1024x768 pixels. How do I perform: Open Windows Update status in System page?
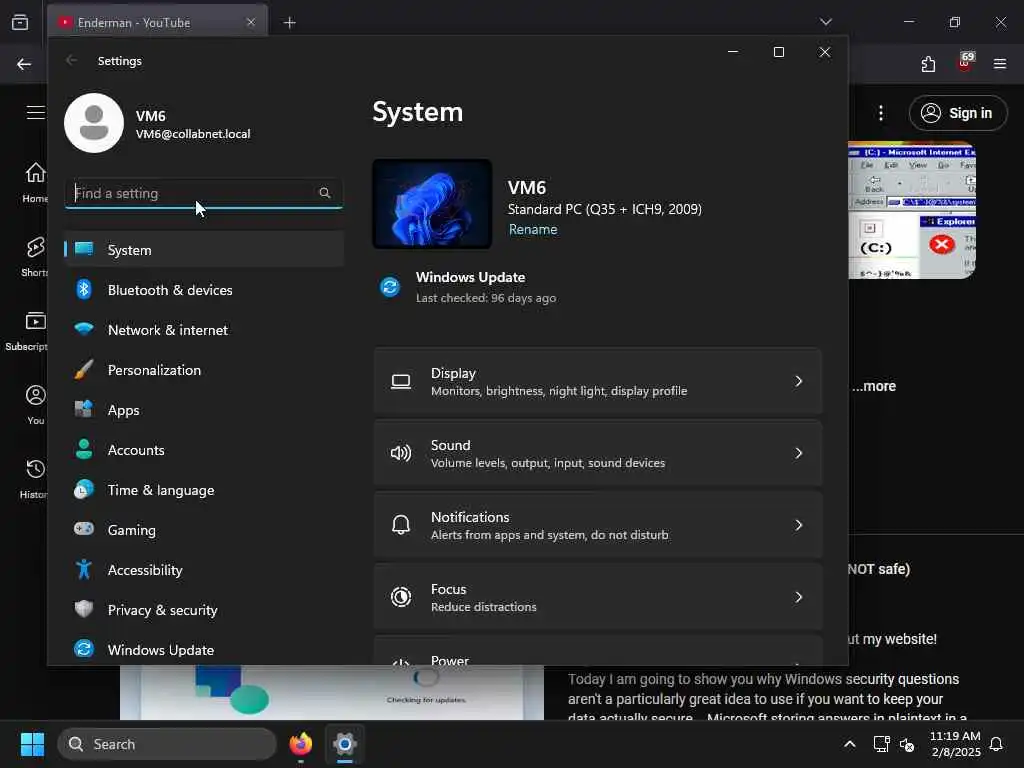(x=470, y=287)
